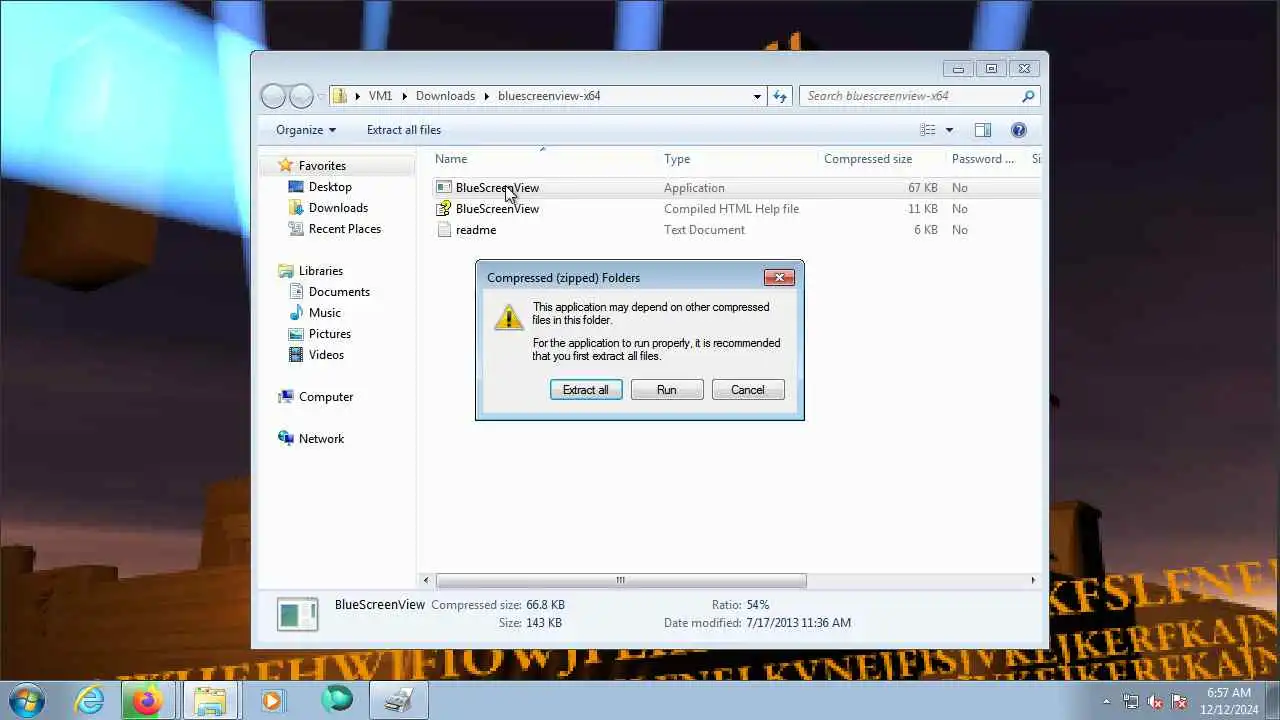Open Network in navigation pane
Screen dimensions: 1280x720
click(x=321, y=439)
